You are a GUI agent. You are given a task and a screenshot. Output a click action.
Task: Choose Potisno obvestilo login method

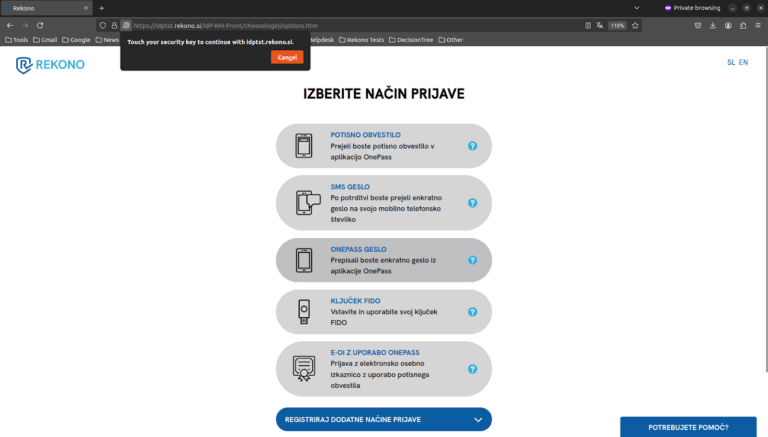tap(384, 146)
